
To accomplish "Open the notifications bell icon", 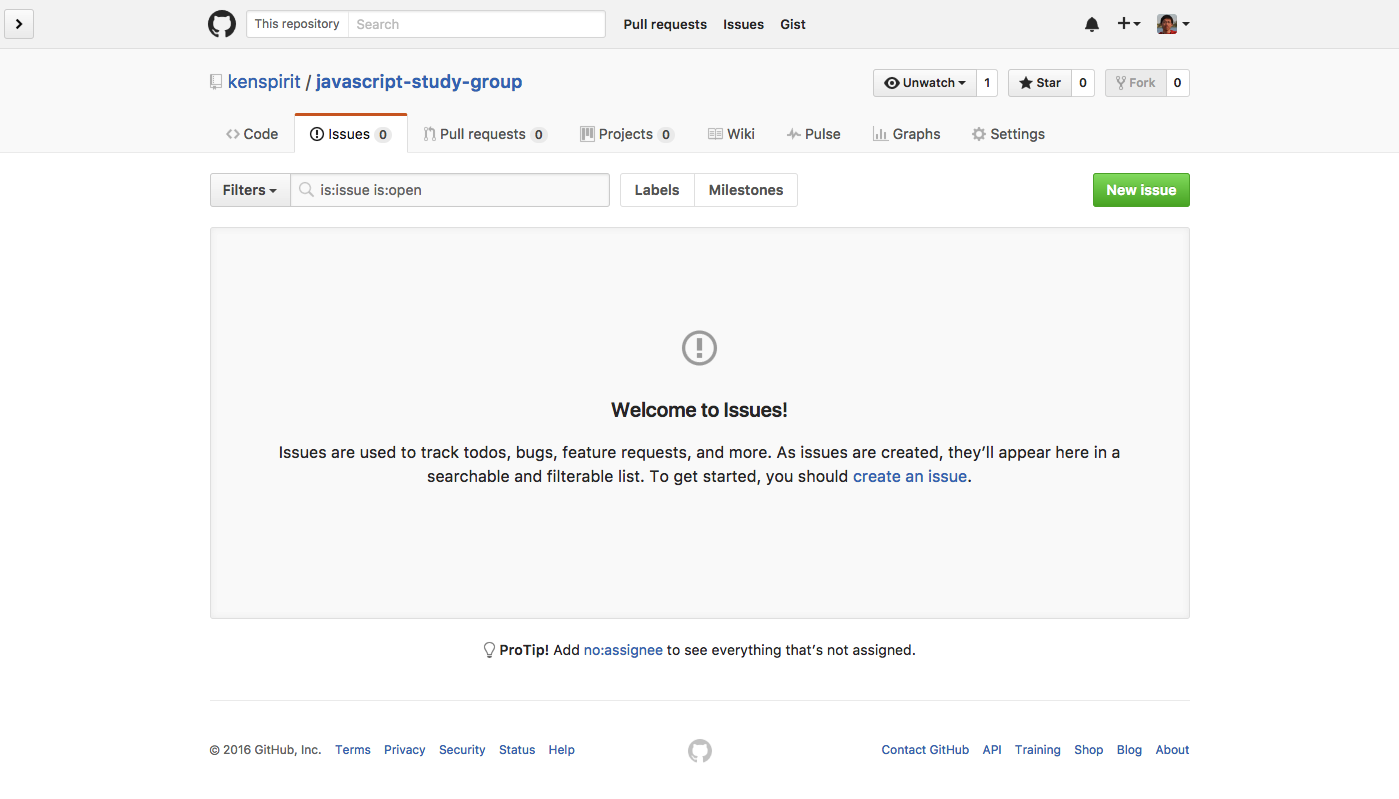I will click(1092, 24).
